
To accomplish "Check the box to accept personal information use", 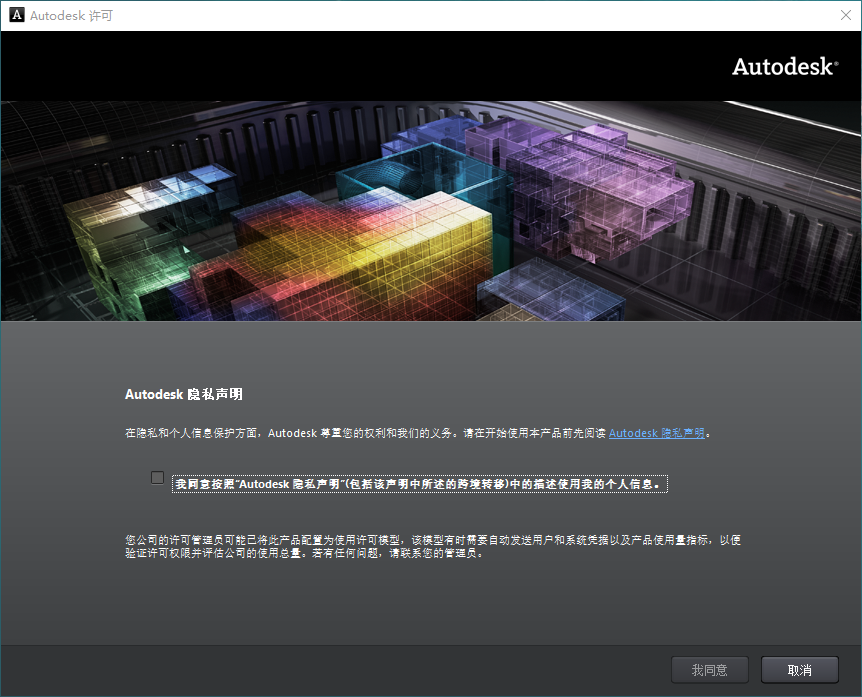I will 157,477.
